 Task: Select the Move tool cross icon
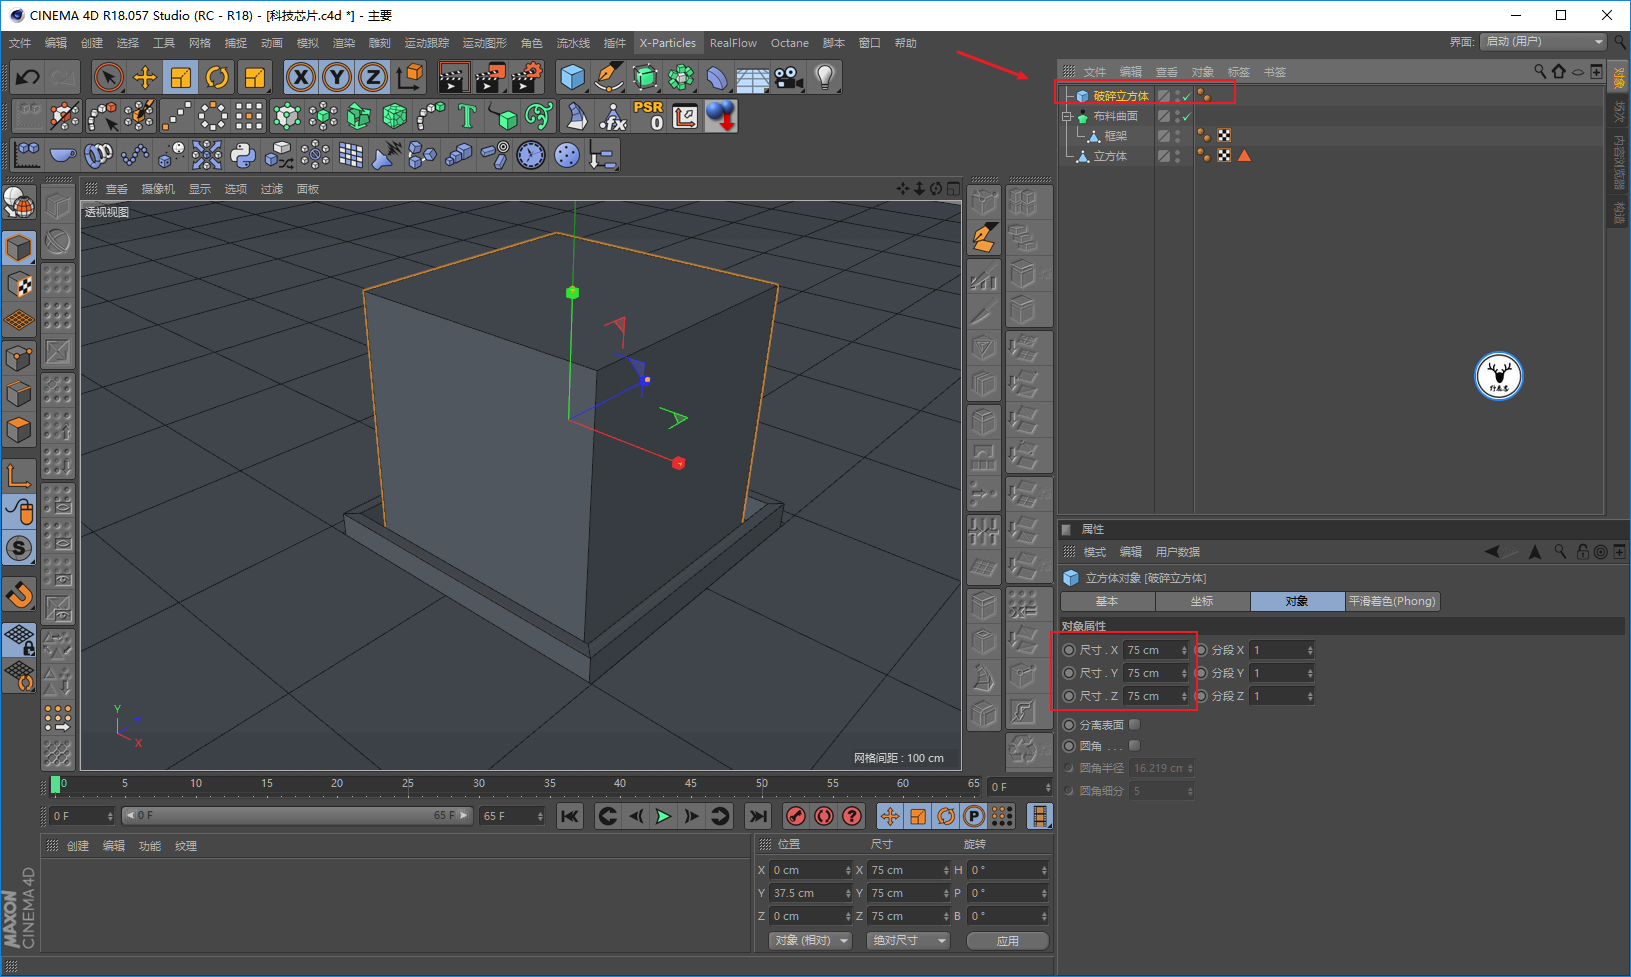point(145,77)
